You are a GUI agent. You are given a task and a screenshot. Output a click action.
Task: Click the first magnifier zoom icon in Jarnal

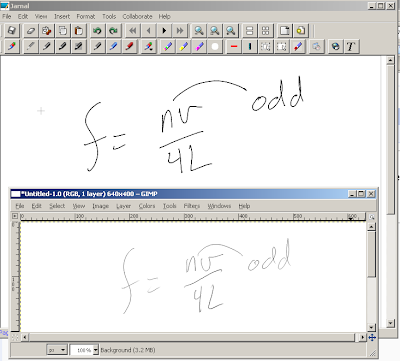(x=199, y=31)
